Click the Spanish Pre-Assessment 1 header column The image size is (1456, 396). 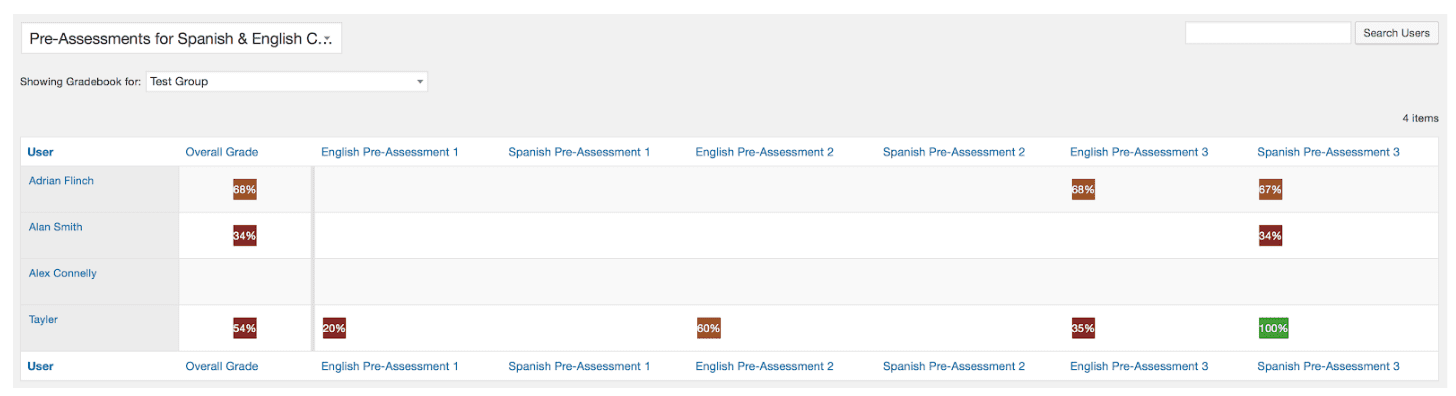pyautogui.click(x=579, y=152)
